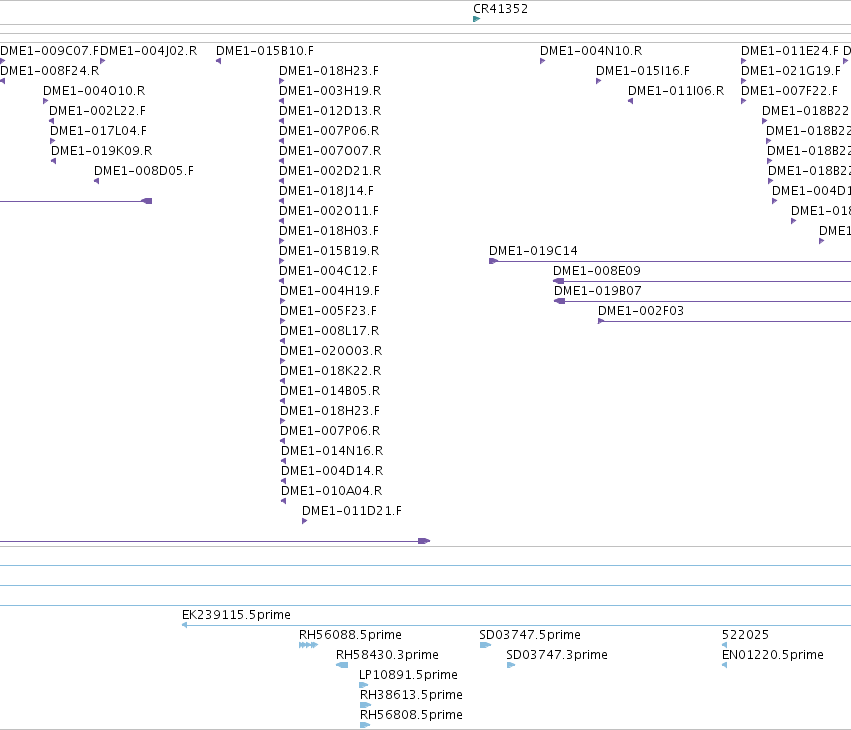The height and width of the screenshot is (730, 851).
Task: Click the 522025 feature label
Action: [745, 635]
